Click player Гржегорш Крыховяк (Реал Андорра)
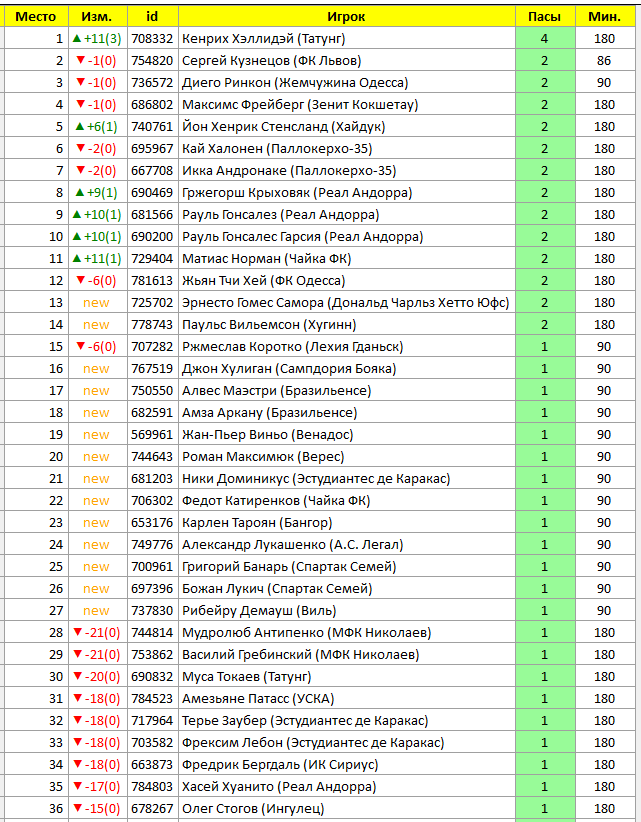This screenshot has width=641, height=822. 297,193
